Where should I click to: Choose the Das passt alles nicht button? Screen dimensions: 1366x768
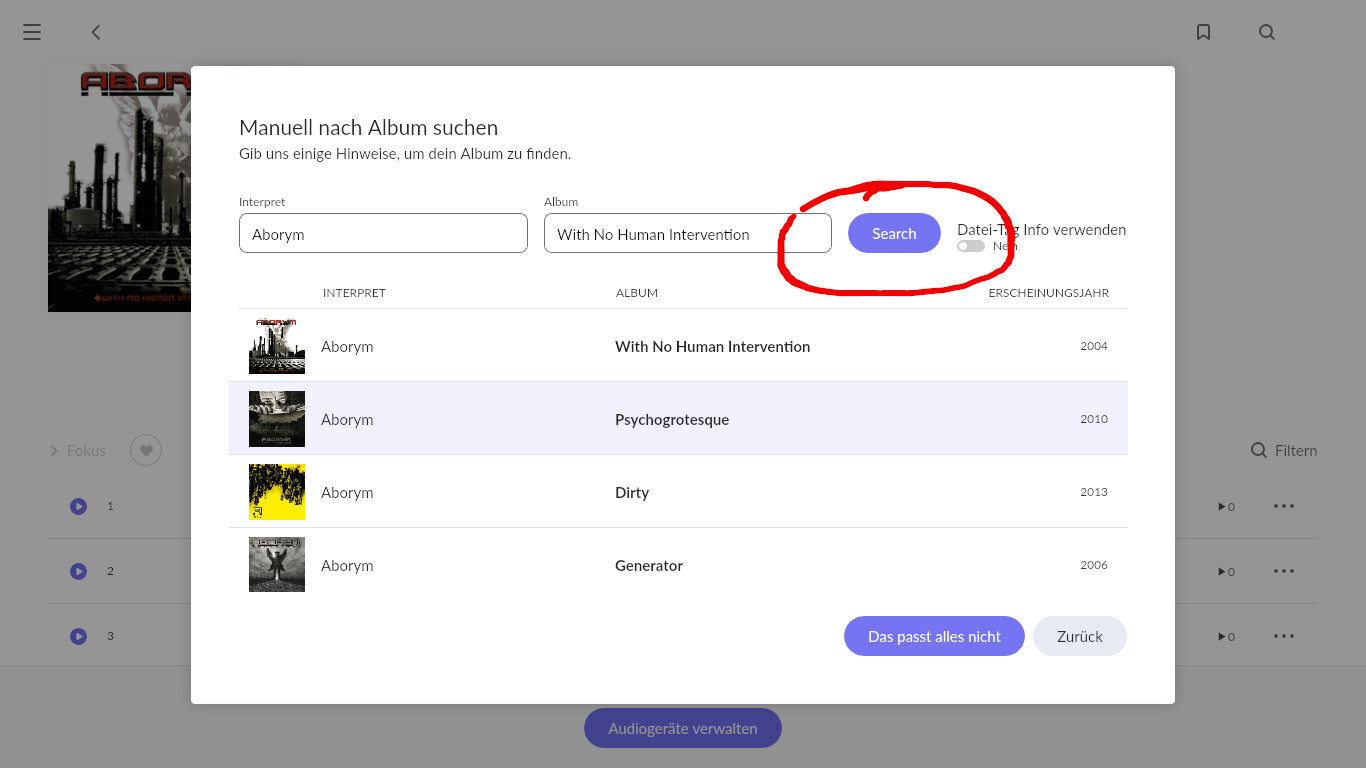[x=934, y=636]
